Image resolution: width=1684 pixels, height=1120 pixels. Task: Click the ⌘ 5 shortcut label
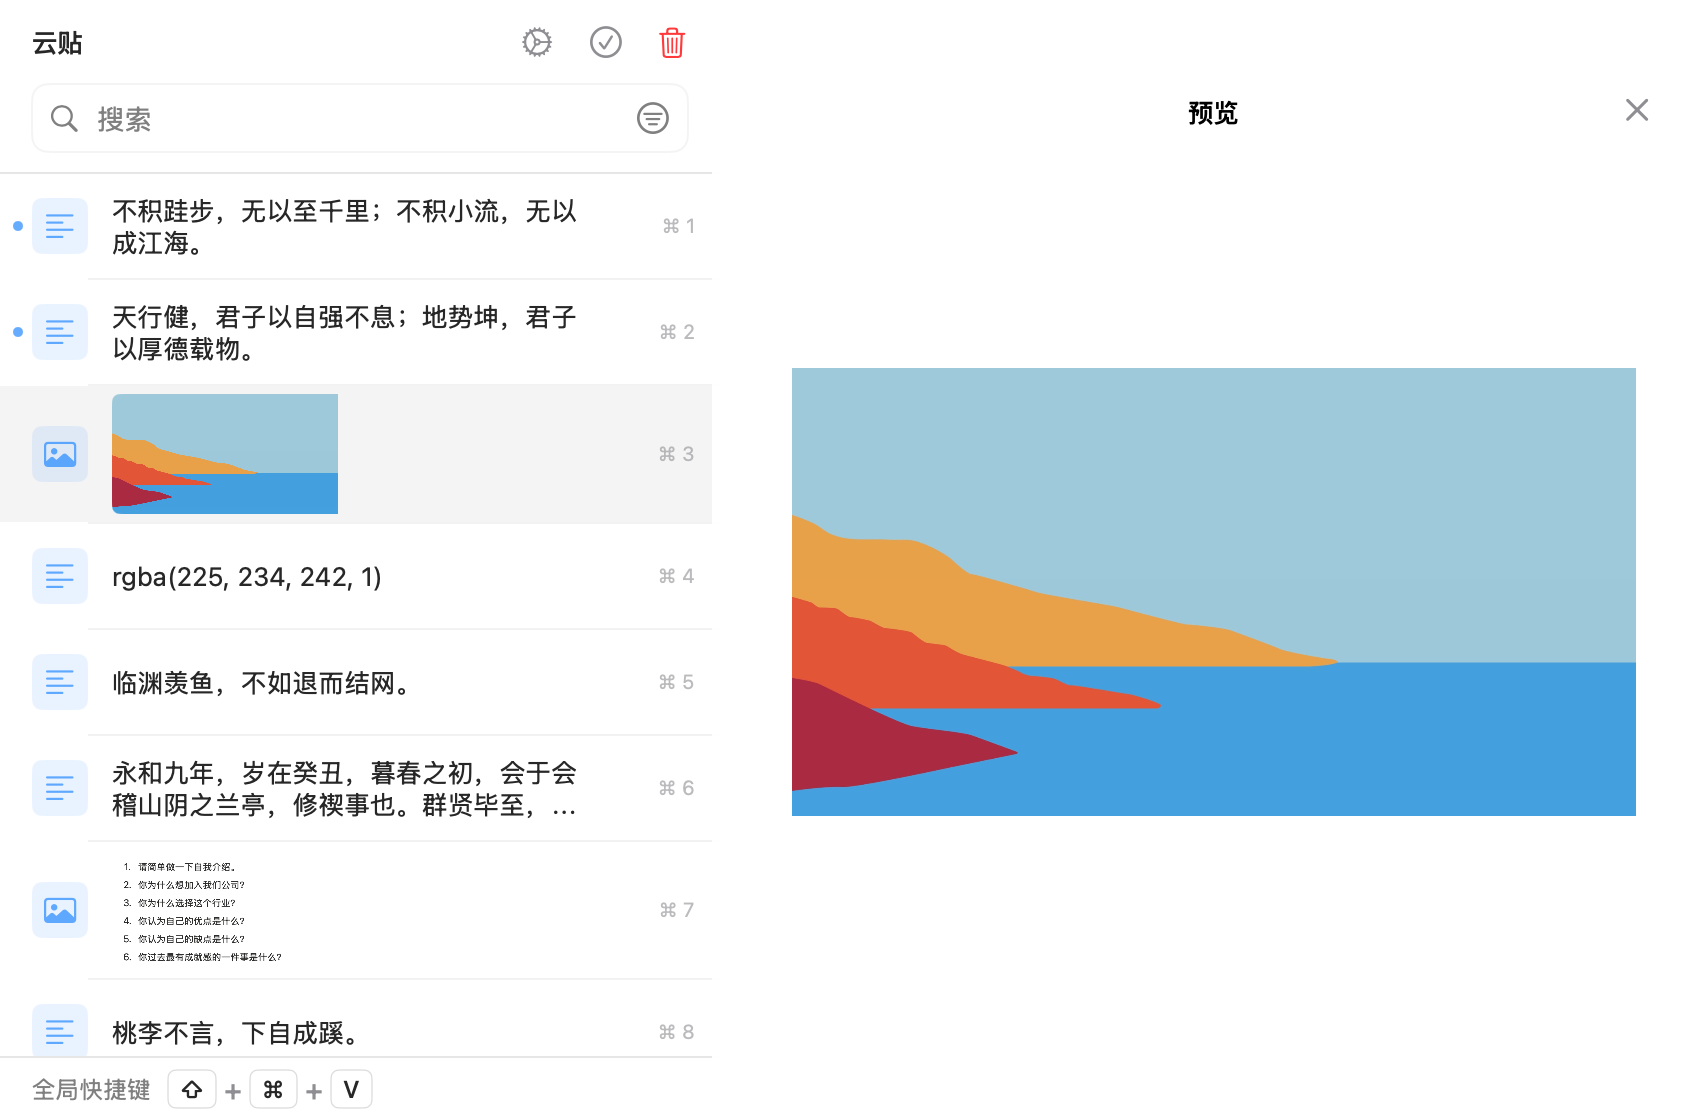677,682
